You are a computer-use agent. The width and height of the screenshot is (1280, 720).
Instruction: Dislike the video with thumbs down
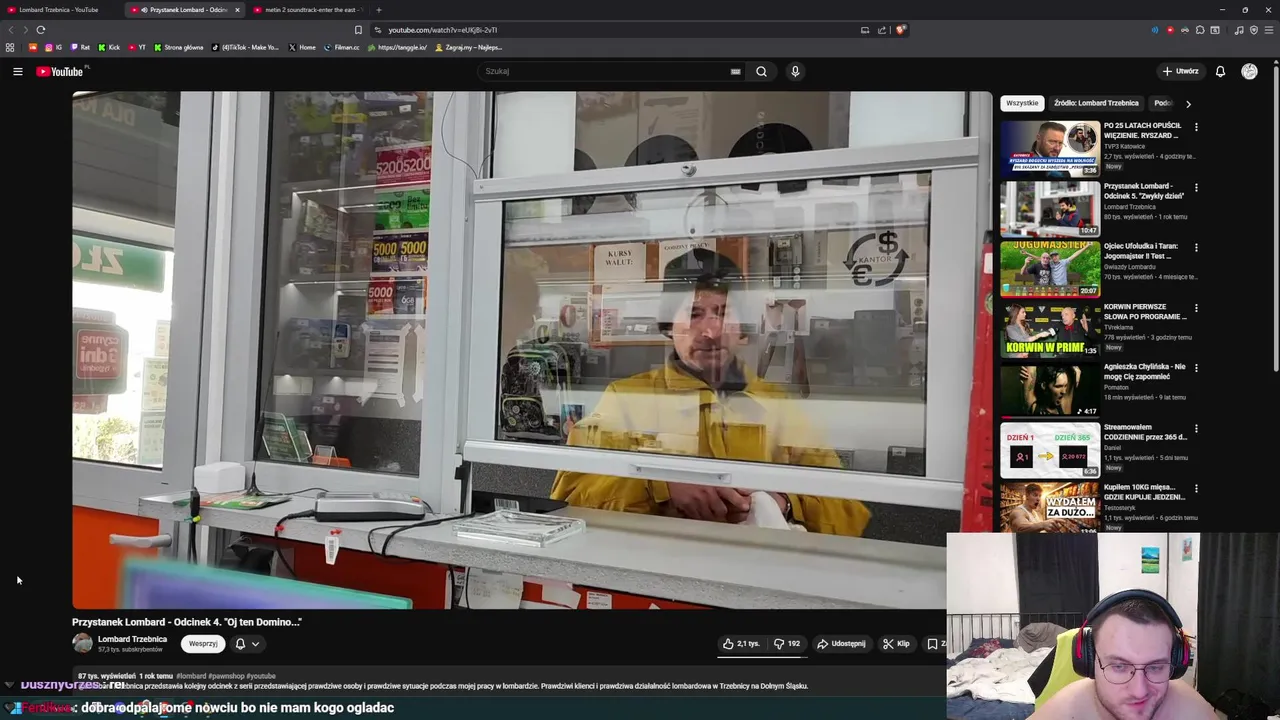coord(787,644)
